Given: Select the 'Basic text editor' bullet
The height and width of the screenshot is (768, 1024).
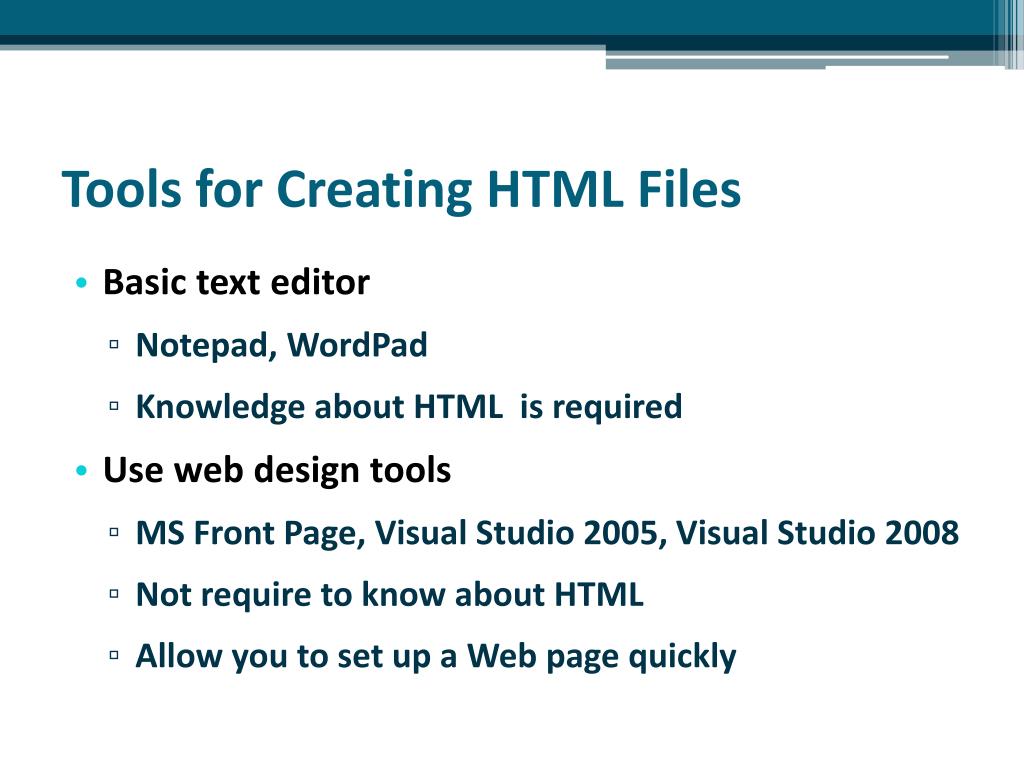Looking at the screenshot, I should coord(236,283).
